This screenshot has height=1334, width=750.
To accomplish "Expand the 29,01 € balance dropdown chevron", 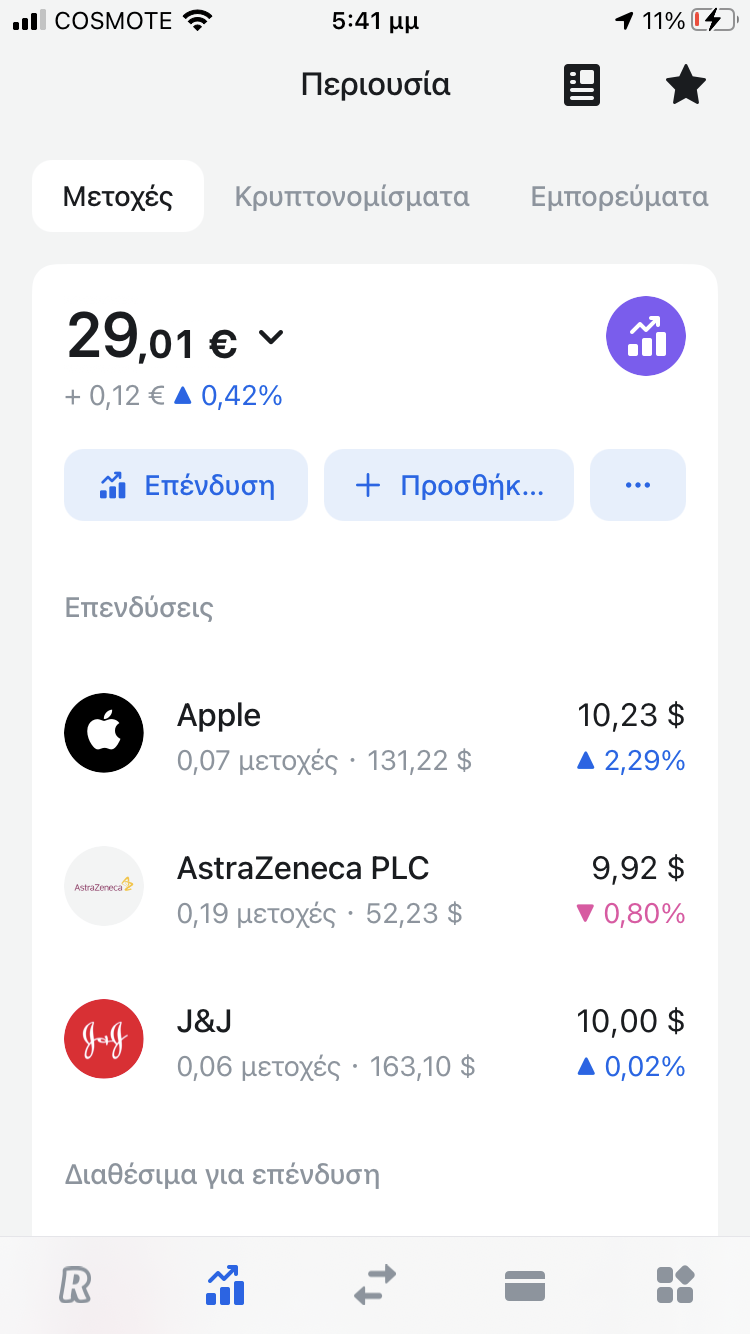I will [271, 338].
